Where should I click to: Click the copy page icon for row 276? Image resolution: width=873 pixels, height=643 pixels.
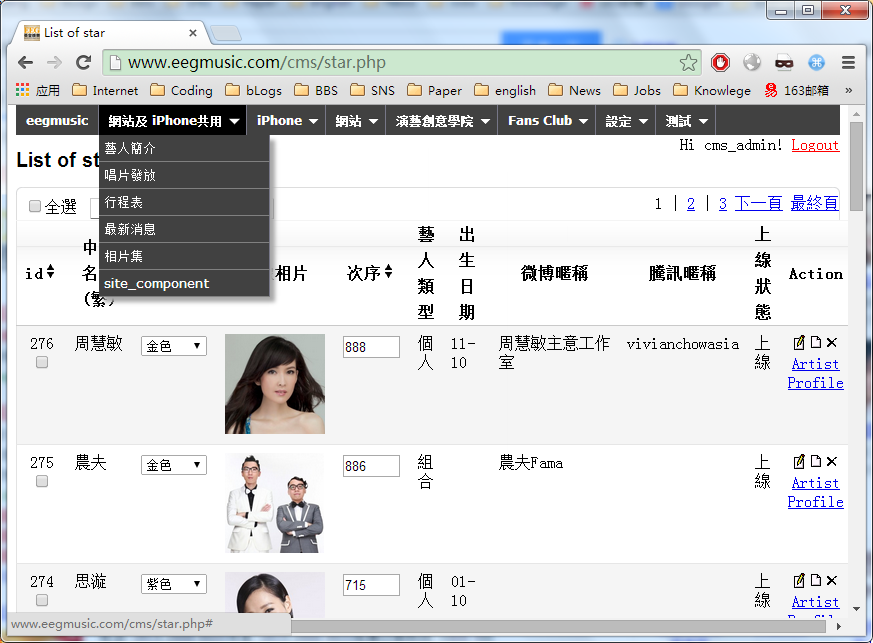[x=816, y=342]
